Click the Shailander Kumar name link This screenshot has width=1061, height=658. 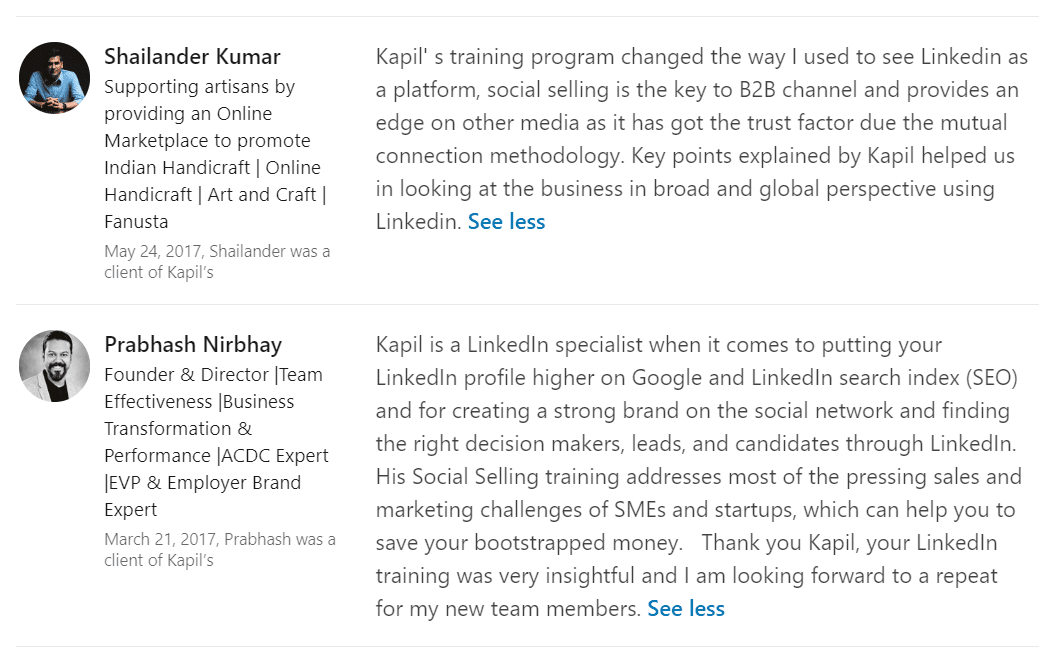pos(192,57)
